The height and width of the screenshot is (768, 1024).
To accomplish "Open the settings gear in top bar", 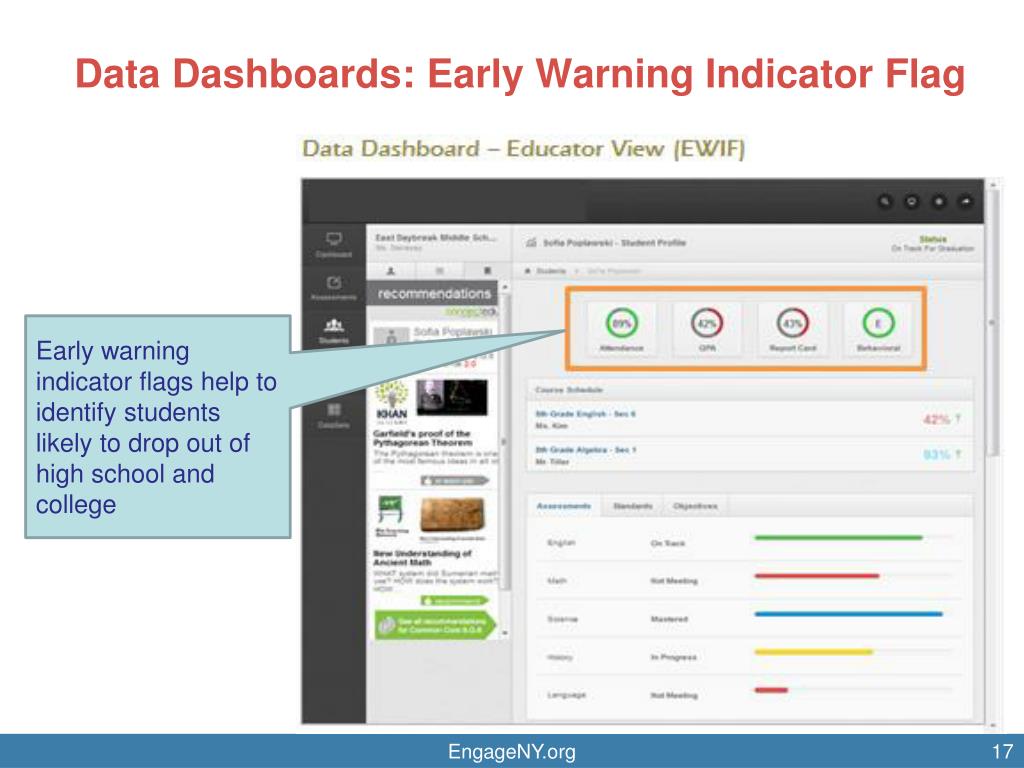I will 938,202.
